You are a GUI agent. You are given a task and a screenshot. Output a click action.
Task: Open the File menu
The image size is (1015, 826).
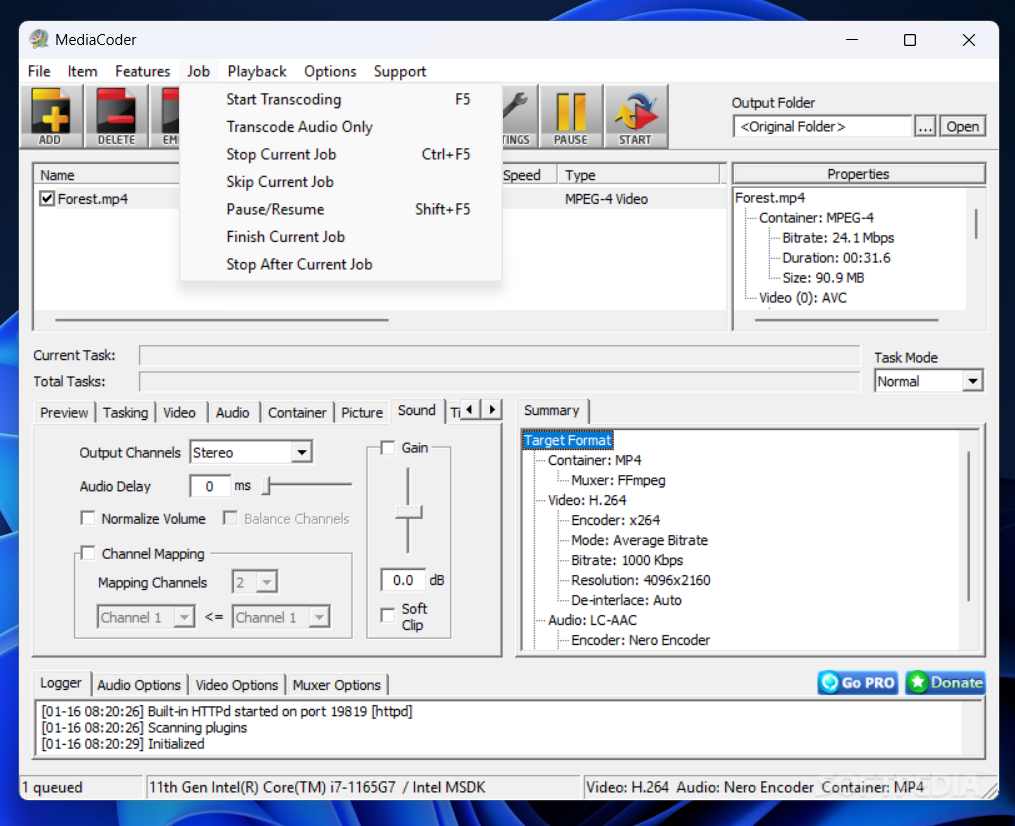pos(39,71)
